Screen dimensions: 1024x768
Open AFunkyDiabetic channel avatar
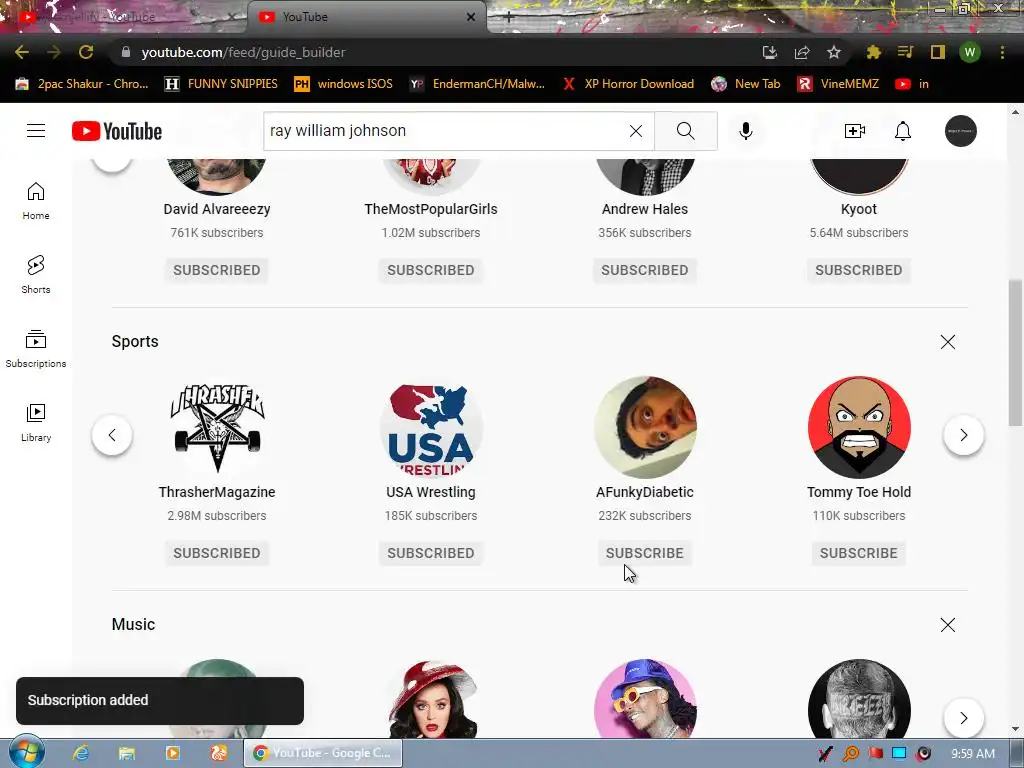pos(645,427)
